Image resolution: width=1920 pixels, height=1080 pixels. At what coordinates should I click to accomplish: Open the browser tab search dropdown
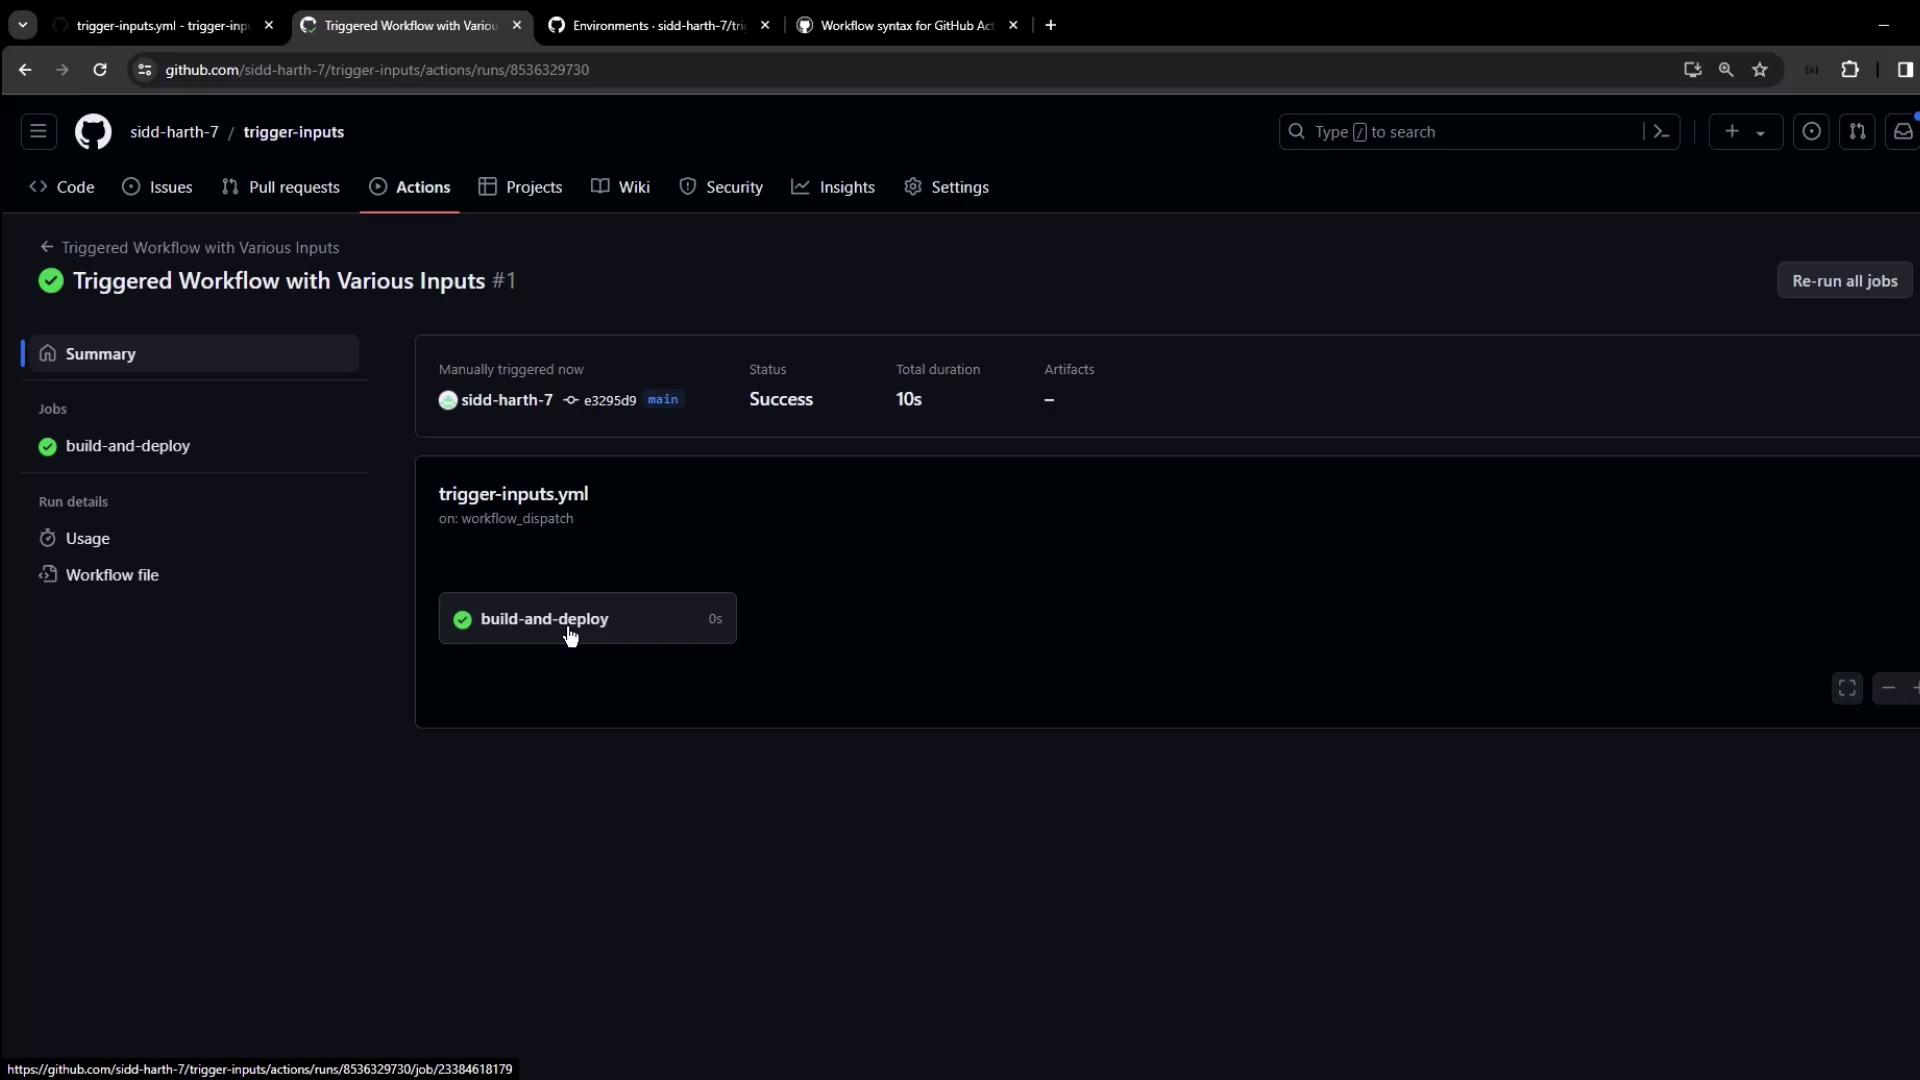(22, 25)
